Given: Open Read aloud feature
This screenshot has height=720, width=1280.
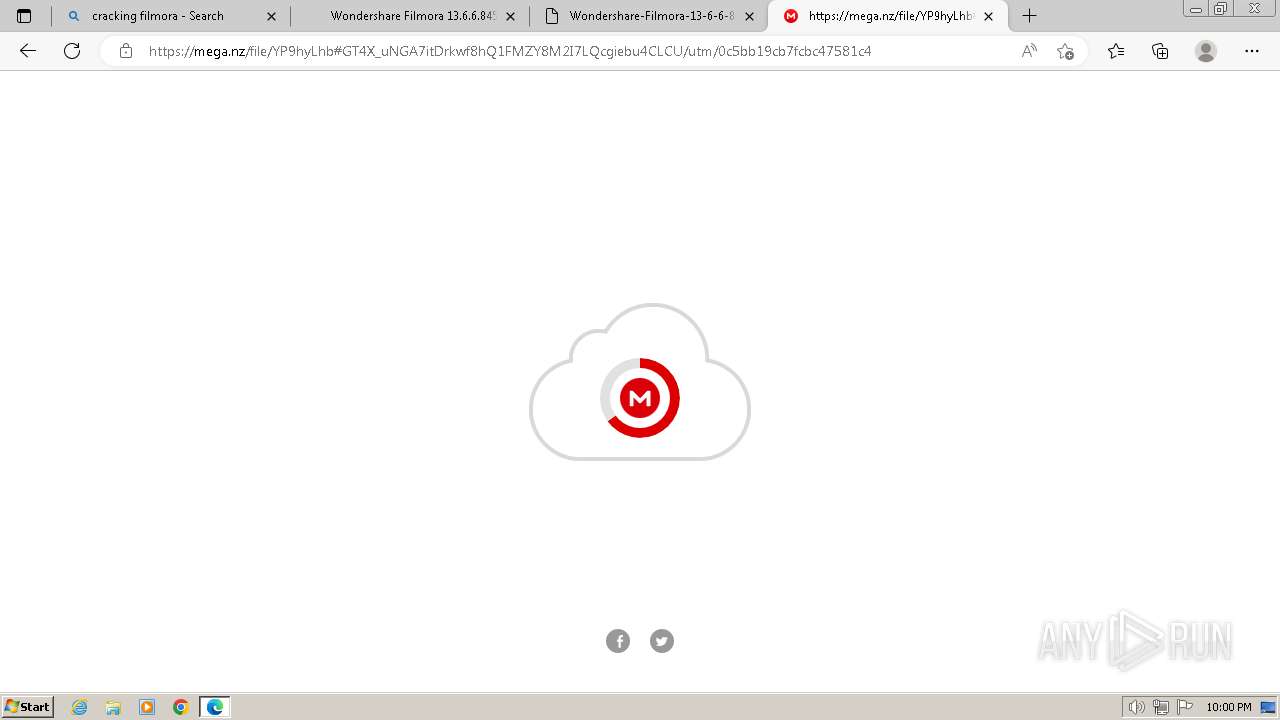Looking at the screenshot, I should point(1028,51).
